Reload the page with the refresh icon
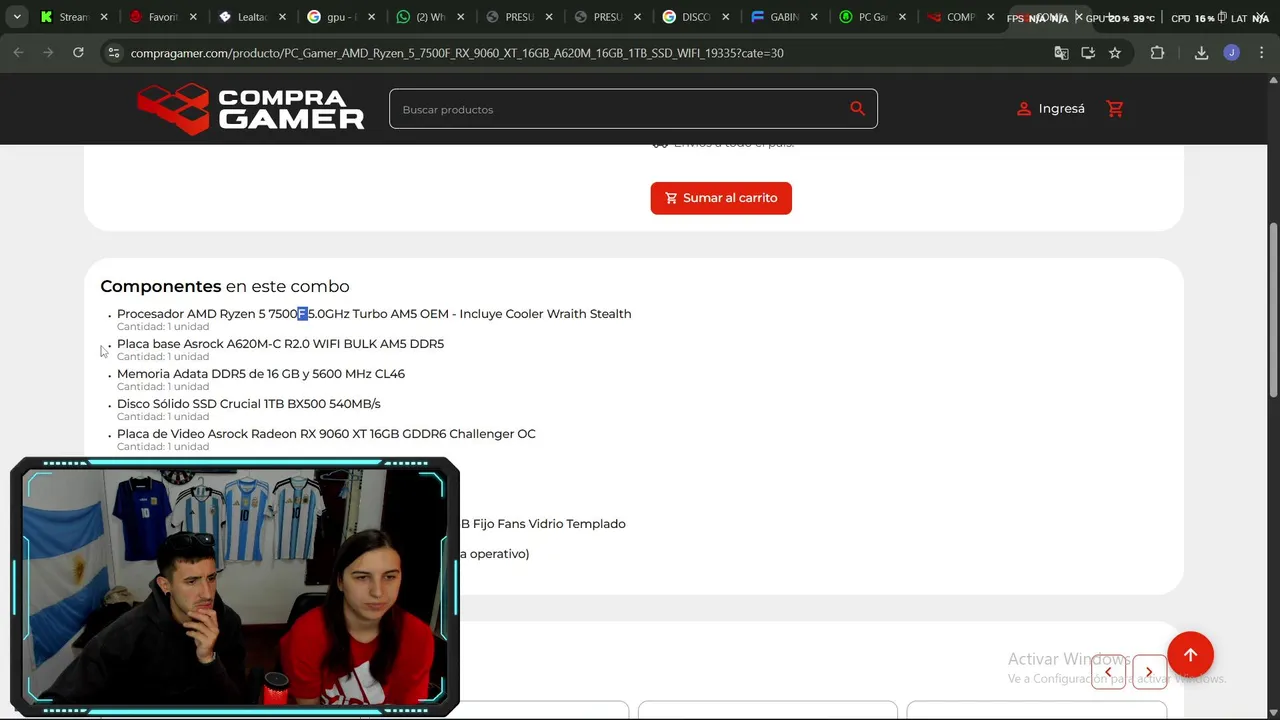This screenshot has width=1280, height=720. pyautogui.click(x=78, y=53)
